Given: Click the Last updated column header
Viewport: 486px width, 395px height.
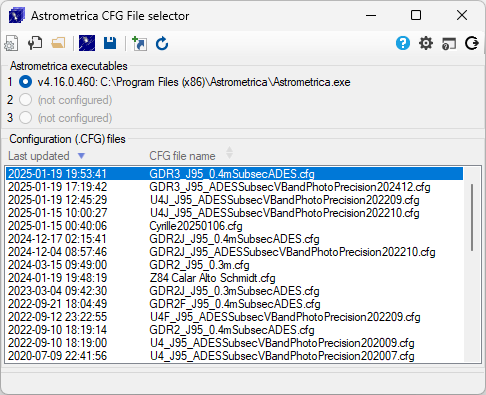Looking at the screenshot, I should tap(39, 156).
